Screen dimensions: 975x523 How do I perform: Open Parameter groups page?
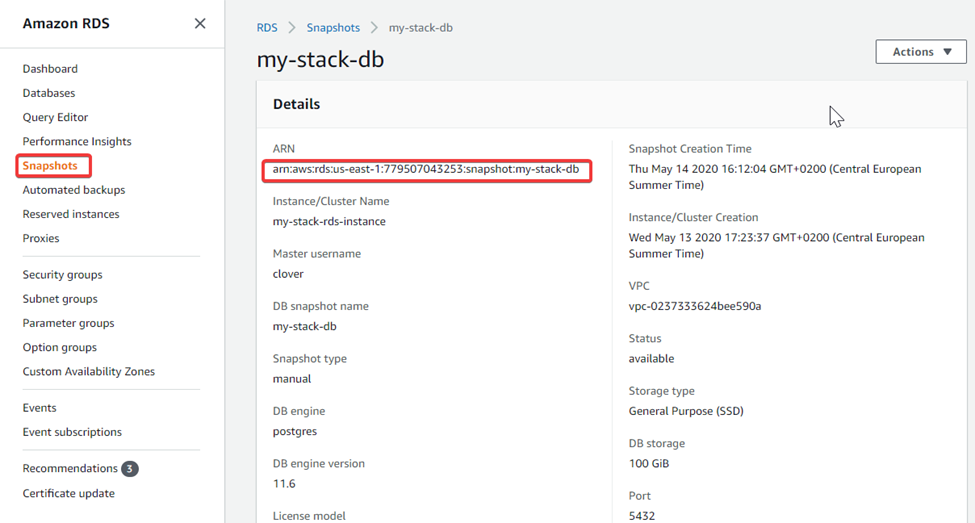(68, 323)
